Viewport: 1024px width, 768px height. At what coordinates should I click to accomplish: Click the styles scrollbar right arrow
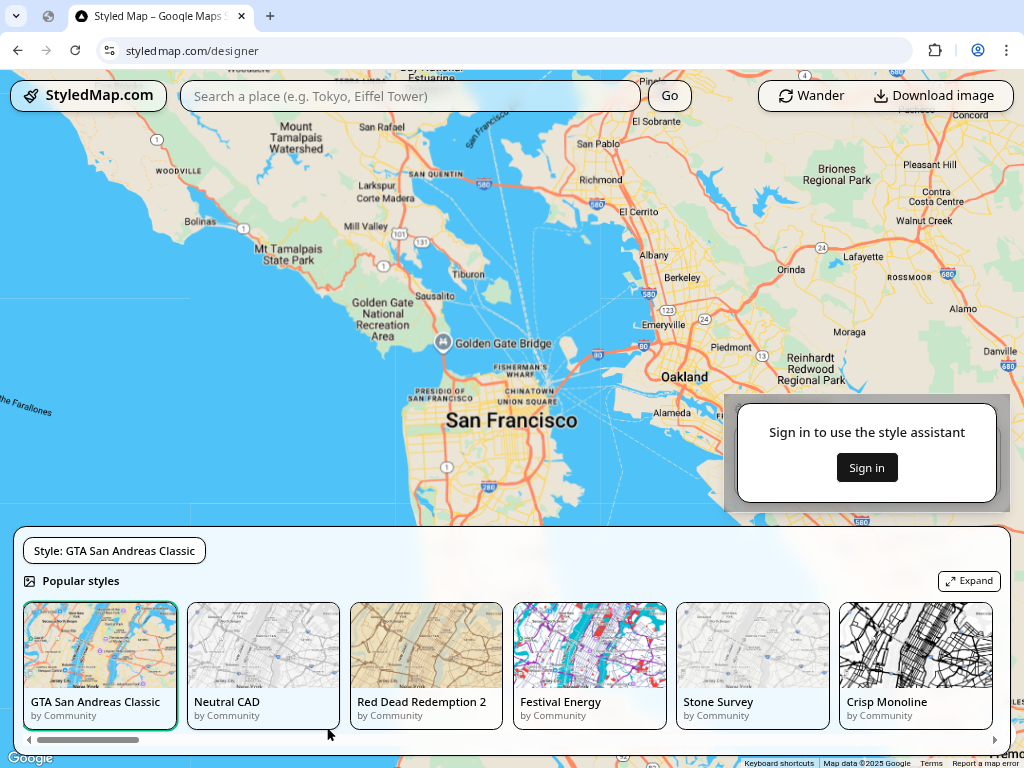click(995, 740)
